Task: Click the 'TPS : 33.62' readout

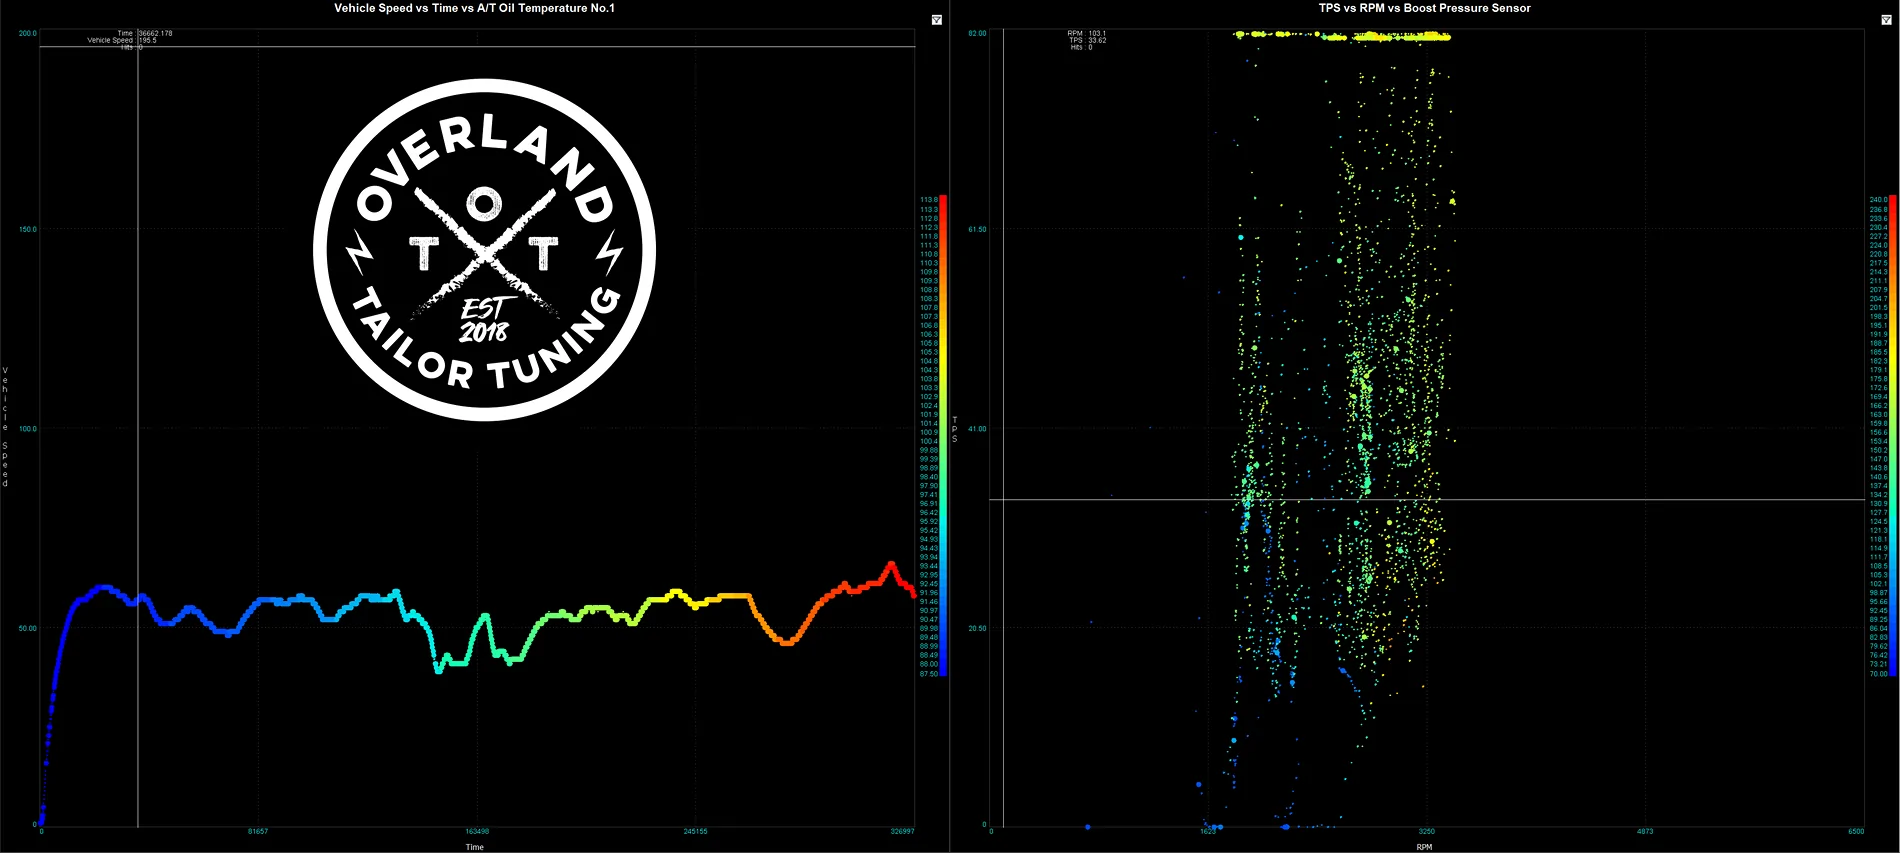Action: click(x=1088, y=40)
